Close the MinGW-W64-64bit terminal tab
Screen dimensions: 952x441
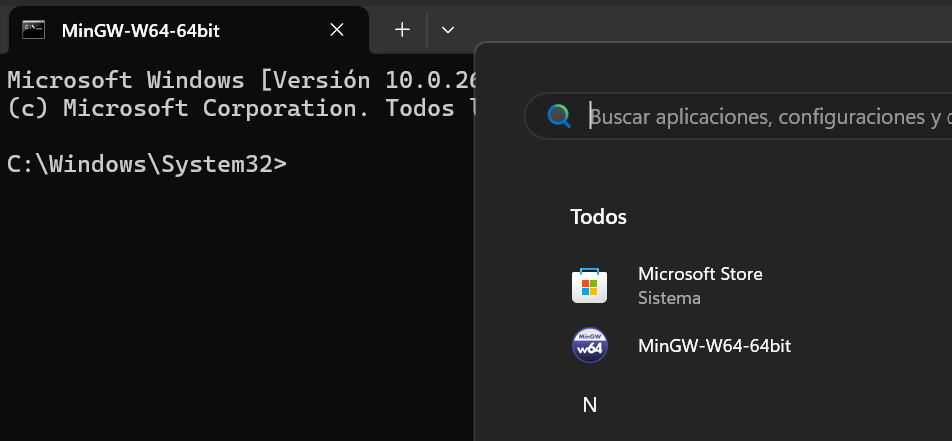coord(337,30)
